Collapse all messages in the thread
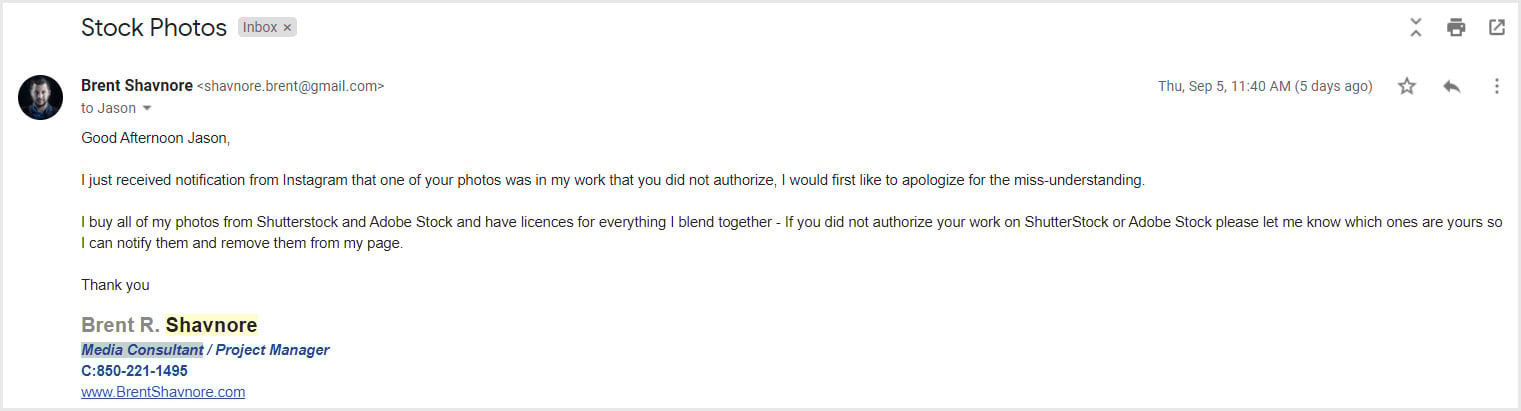The height and width of the screenshot is (411, 1521). pyautogui.click(x=1415, y=27)
